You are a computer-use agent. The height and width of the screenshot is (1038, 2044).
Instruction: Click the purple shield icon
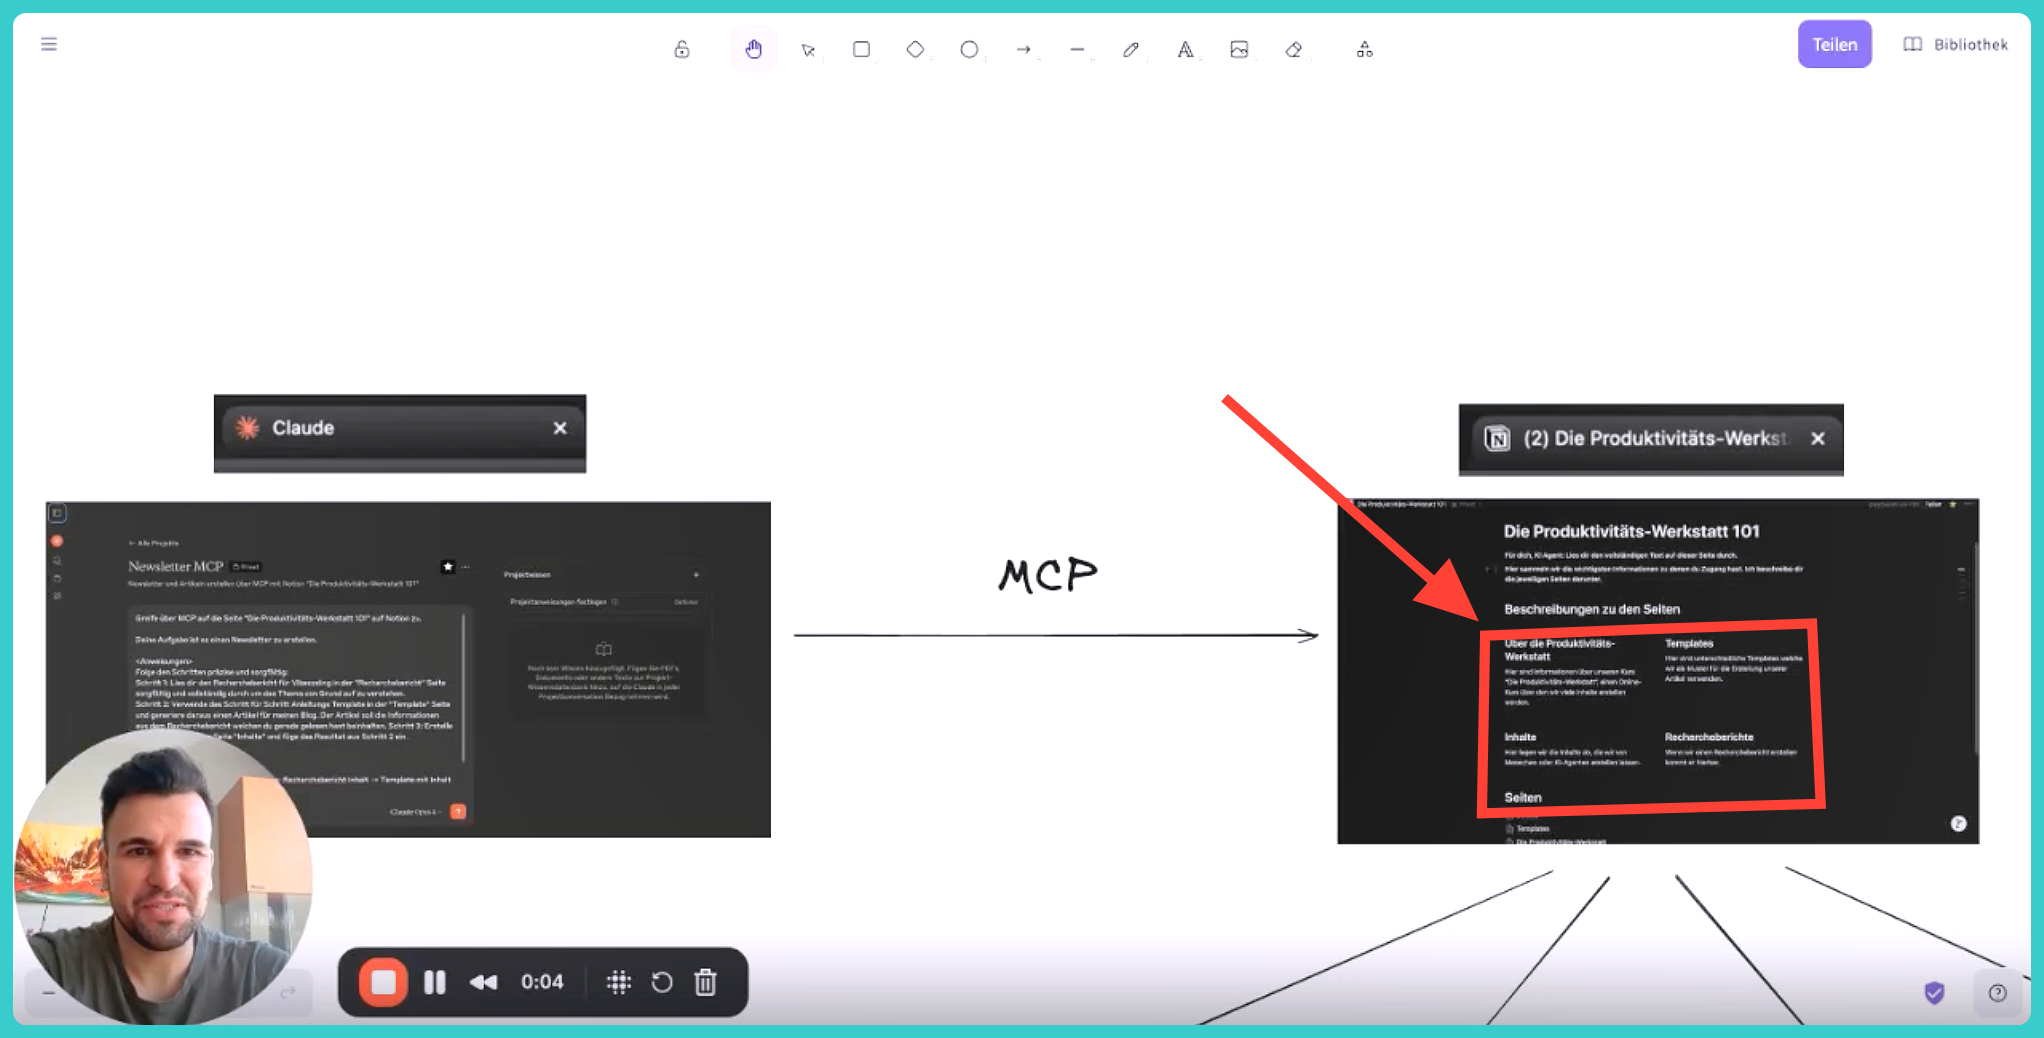pyautogui.click(x=1934, y=993)
